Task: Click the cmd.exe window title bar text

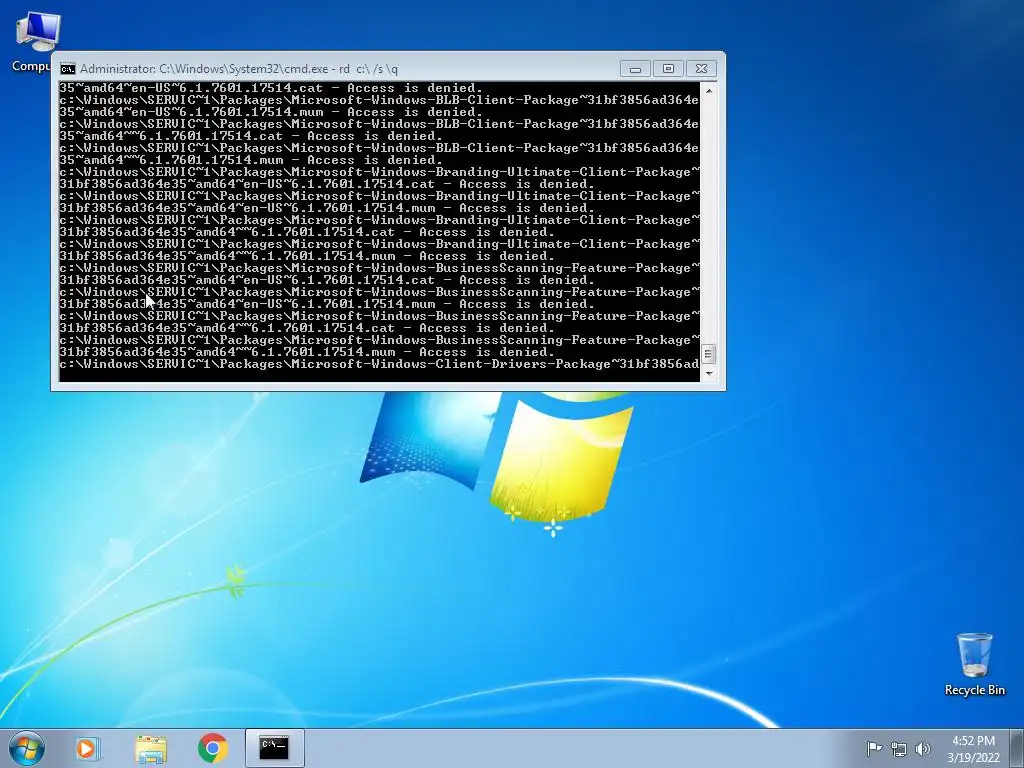Action: click(238, 69)
